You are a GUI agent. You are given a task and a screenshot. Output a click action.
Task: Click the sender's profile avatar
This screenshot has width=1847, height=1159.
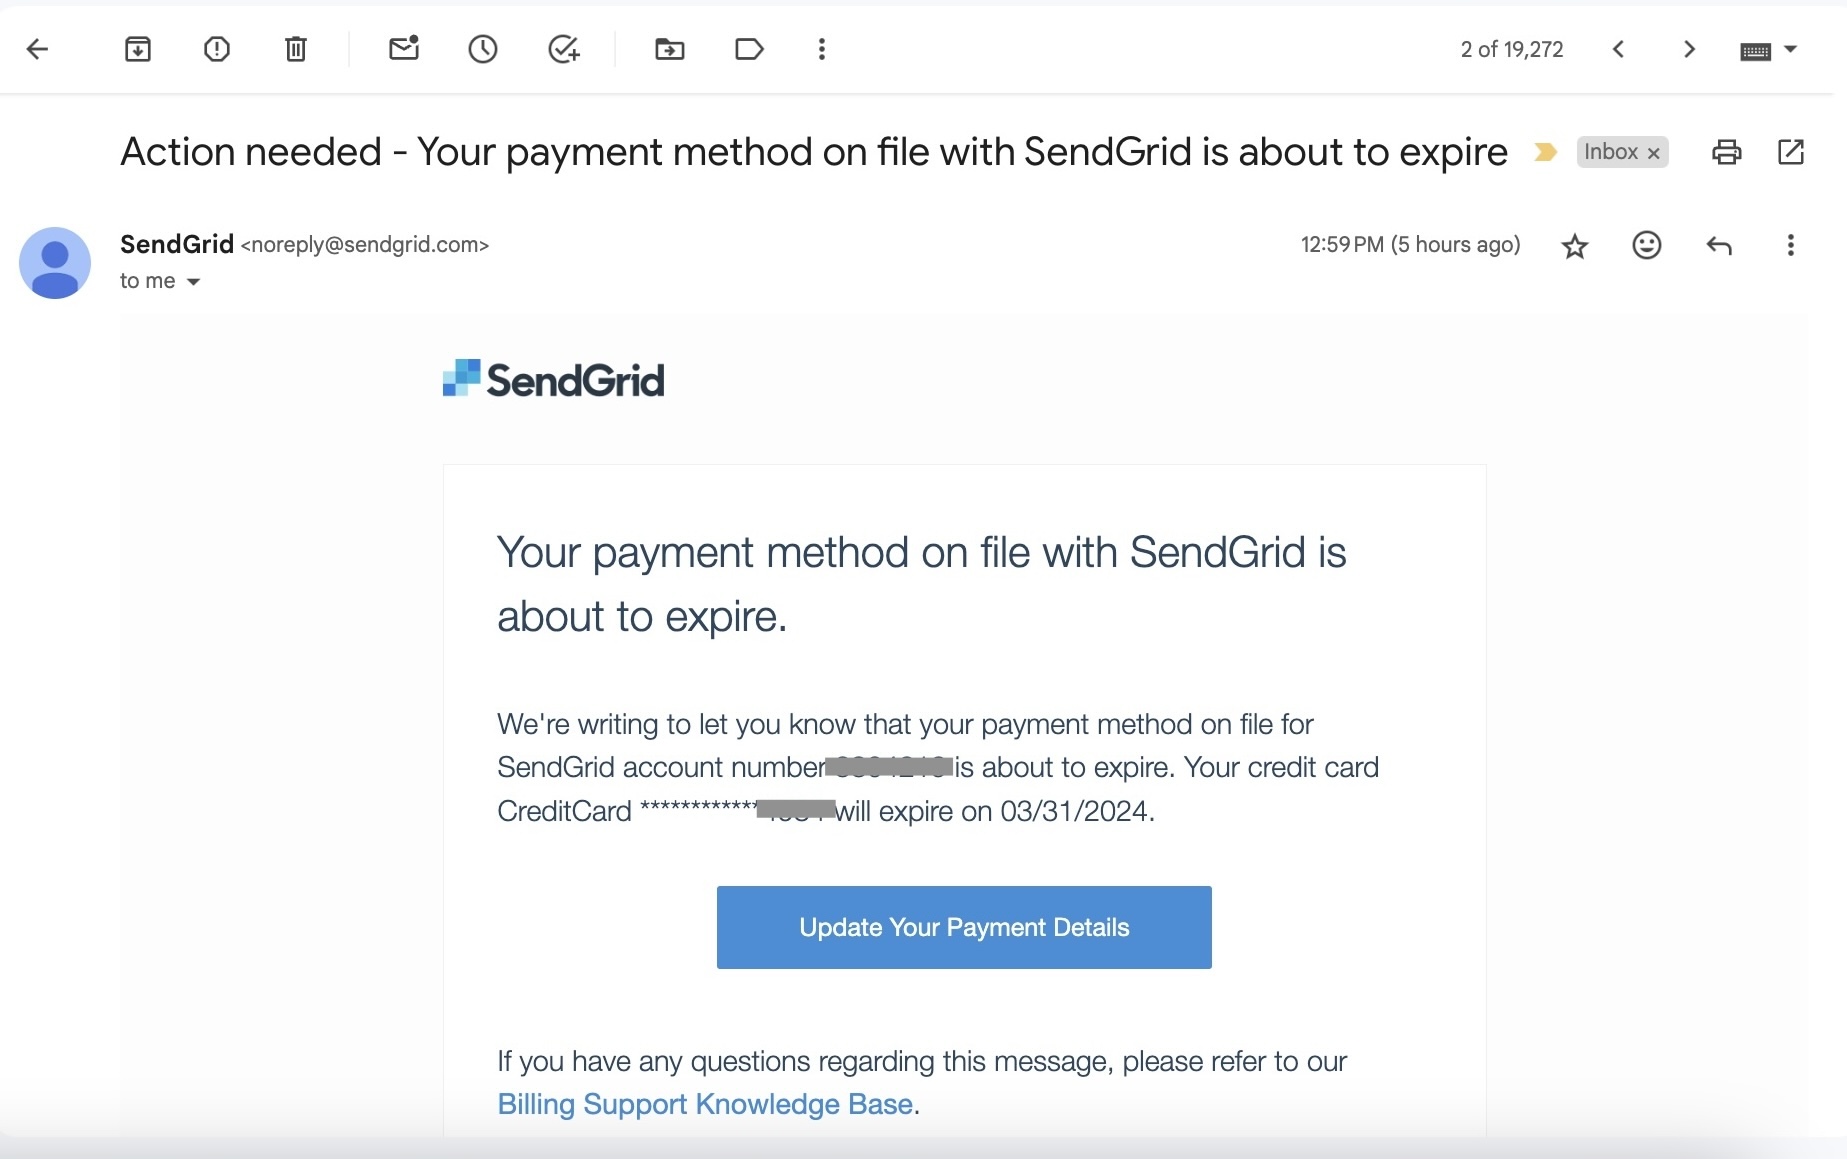pyautogui.click(x=55, y=263)
